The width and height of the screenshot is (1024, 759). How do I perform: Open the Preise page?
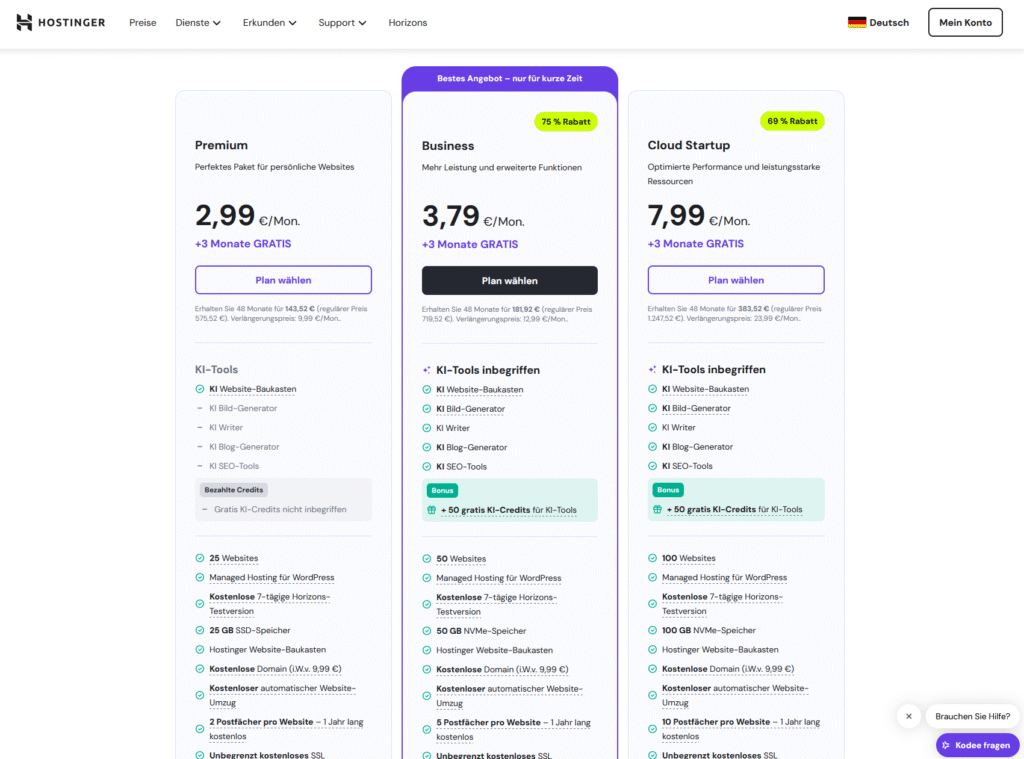pyautogui.click(x=142, y=22)
